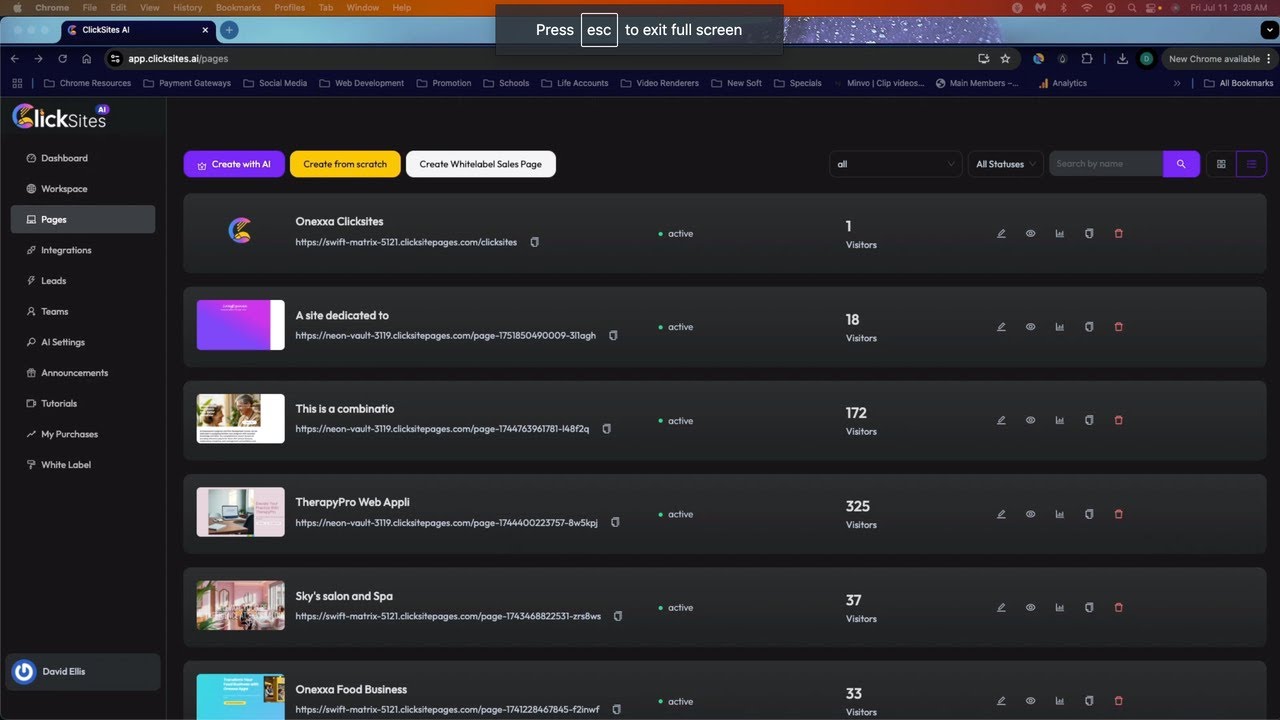Preview Onexxa Clicksites with the eye icon
The height and width of the screenshot is (720, 1280).
[x=1030, y=234]
